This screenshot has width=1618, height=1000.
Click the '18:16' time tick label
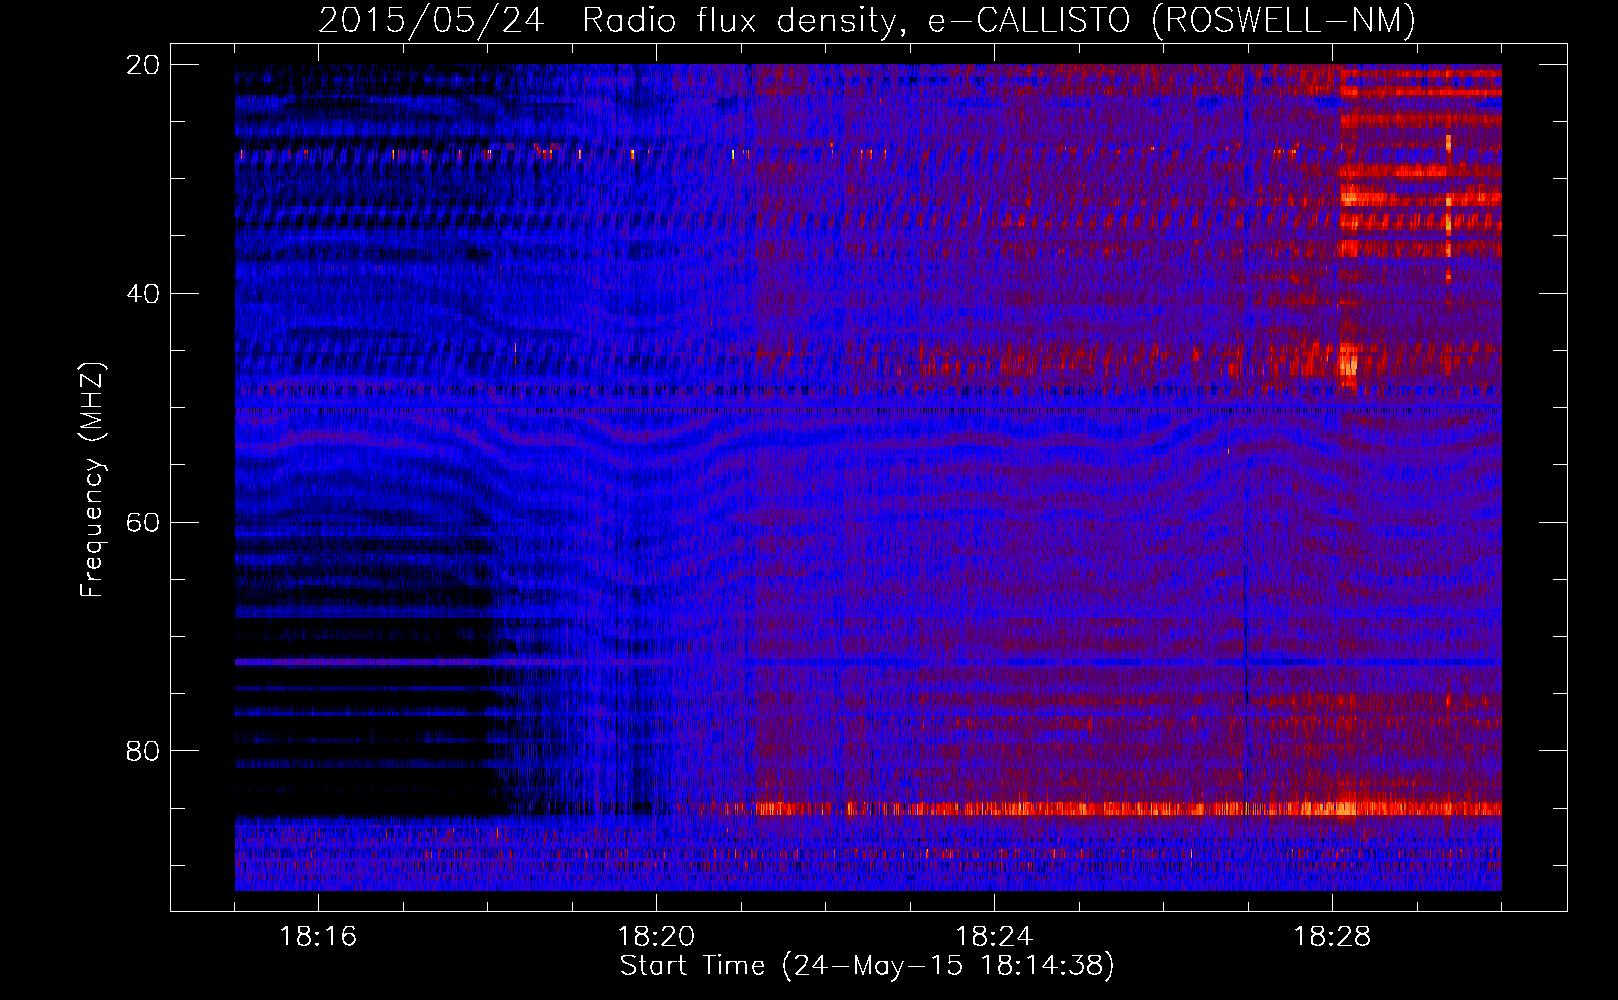pos(318,937)
